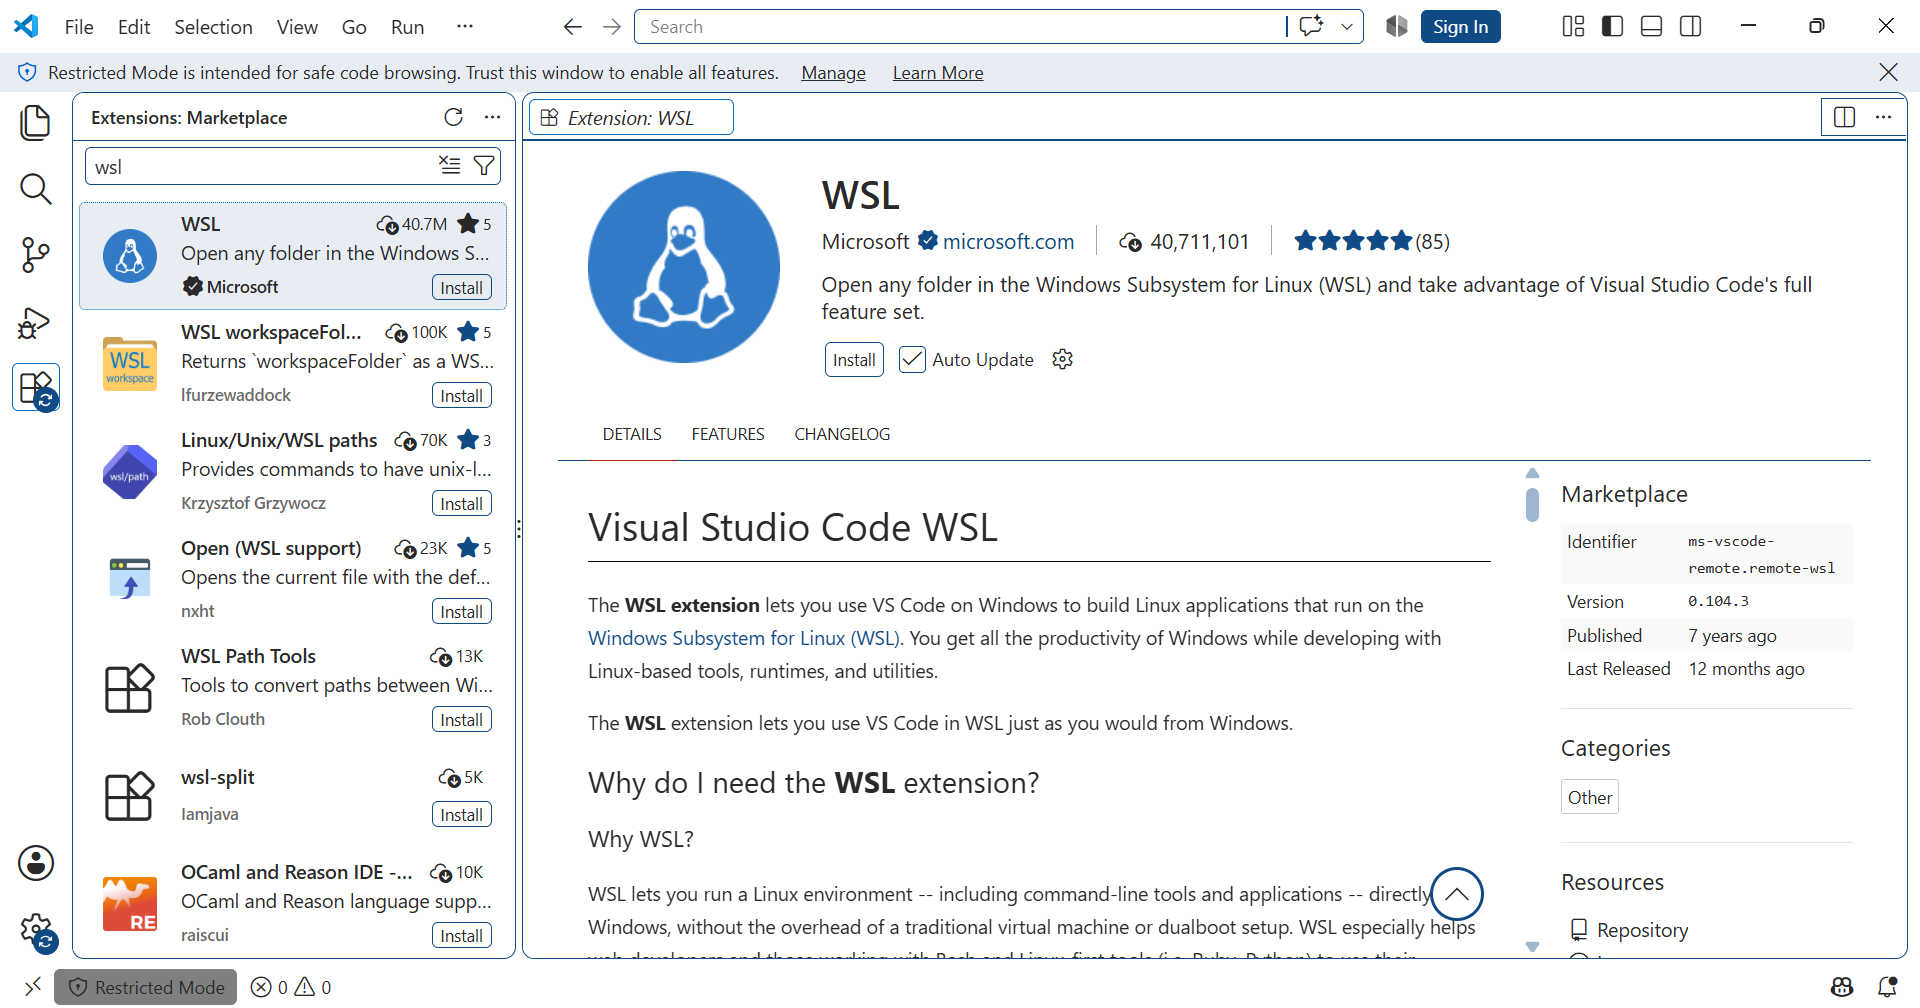This screenshot has height=1008, width=1920.
Task: Install Linux/Unix/WSL paths extension
Action: coord(462,504)
